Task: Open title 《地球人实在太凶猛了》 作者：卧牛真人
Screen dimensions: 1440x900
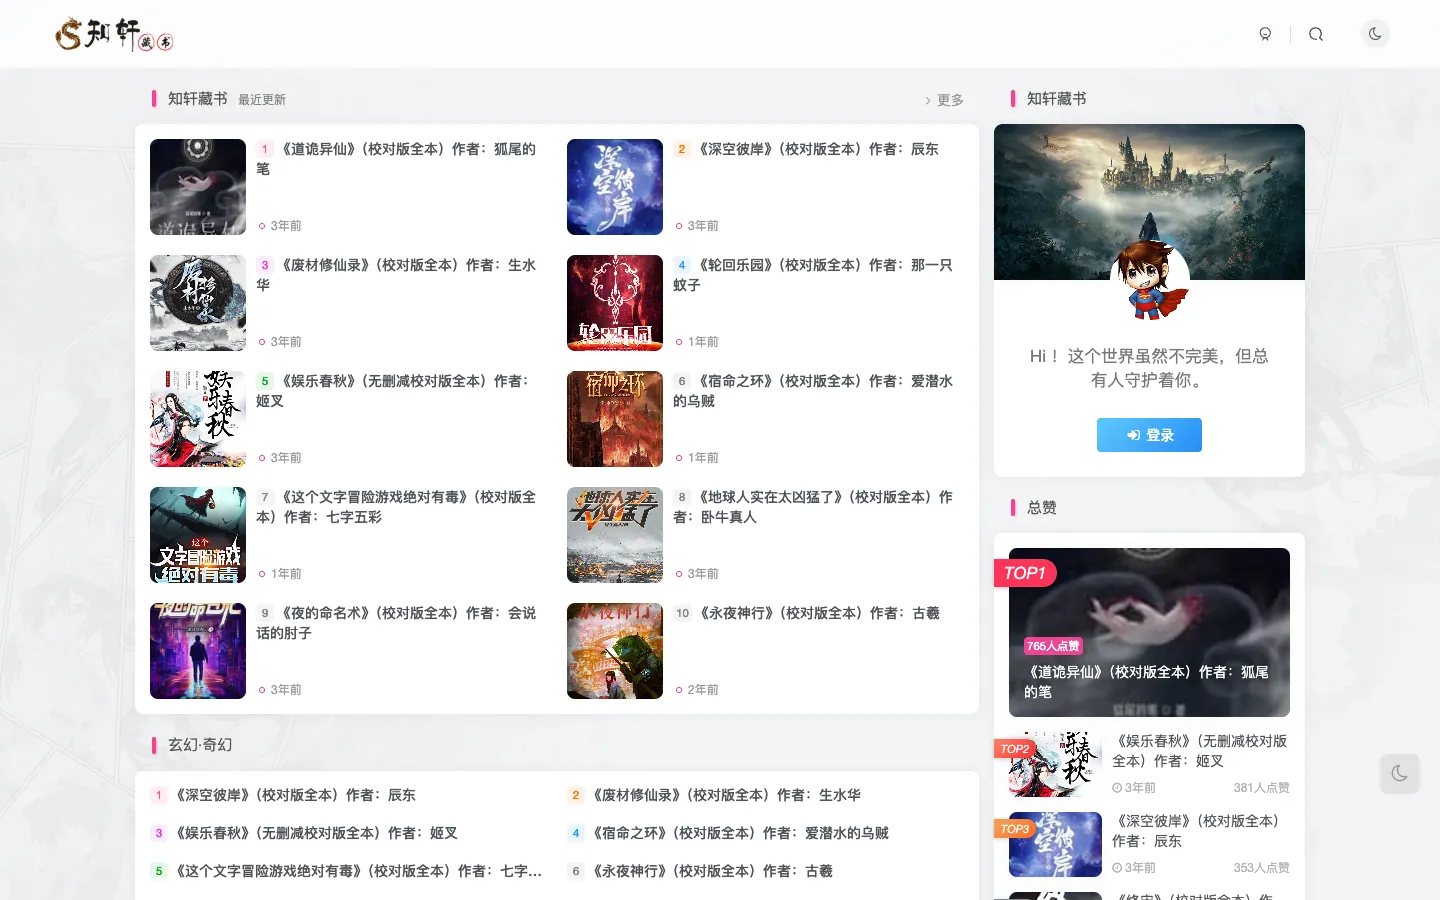Action: tap(814, 507)
